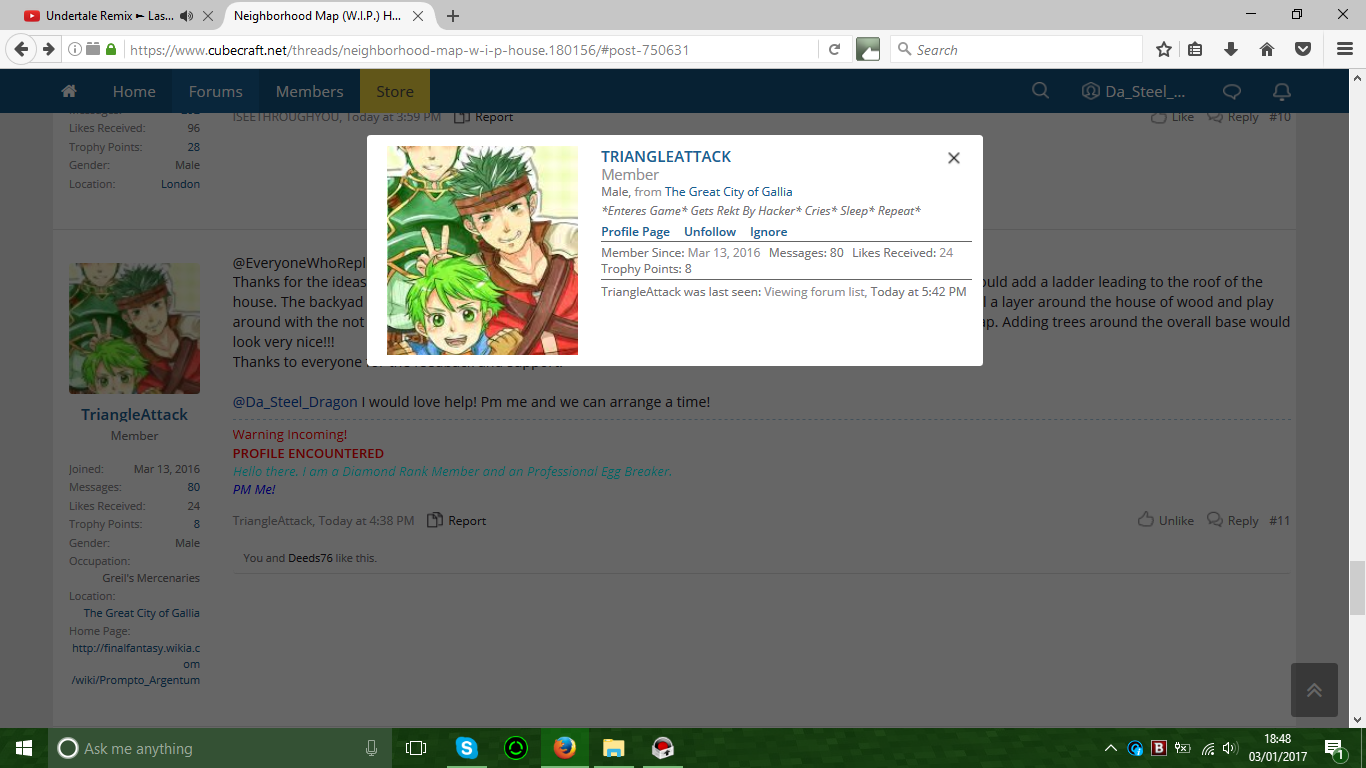Open the alerts bell icon
Image resolution: width=1366 pixels, height=768 pixels.
[1281, 91]
